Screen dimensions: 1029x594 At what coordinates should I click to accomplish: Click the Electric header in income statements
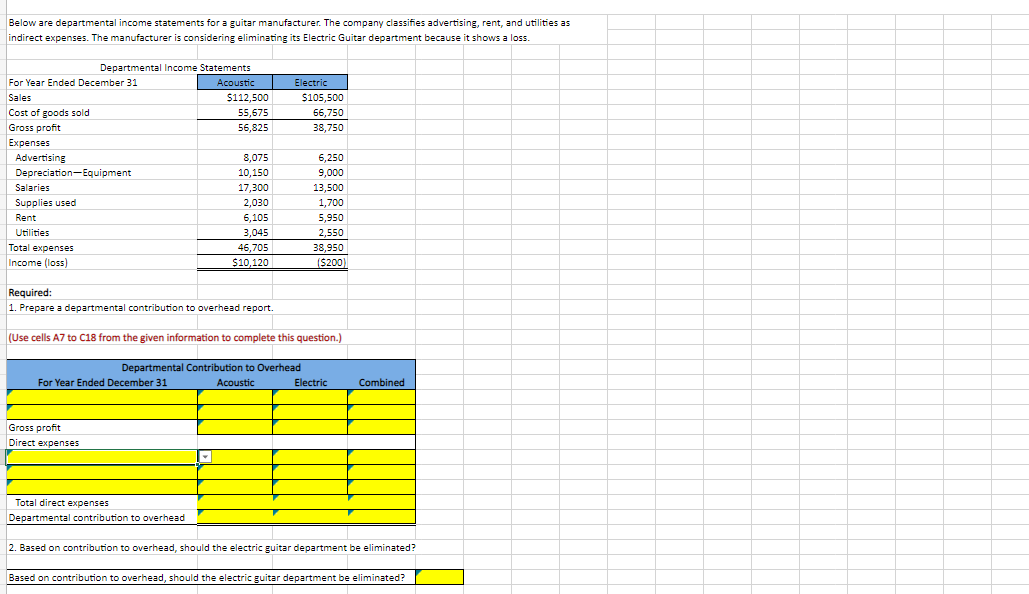(x=310, y=82)
